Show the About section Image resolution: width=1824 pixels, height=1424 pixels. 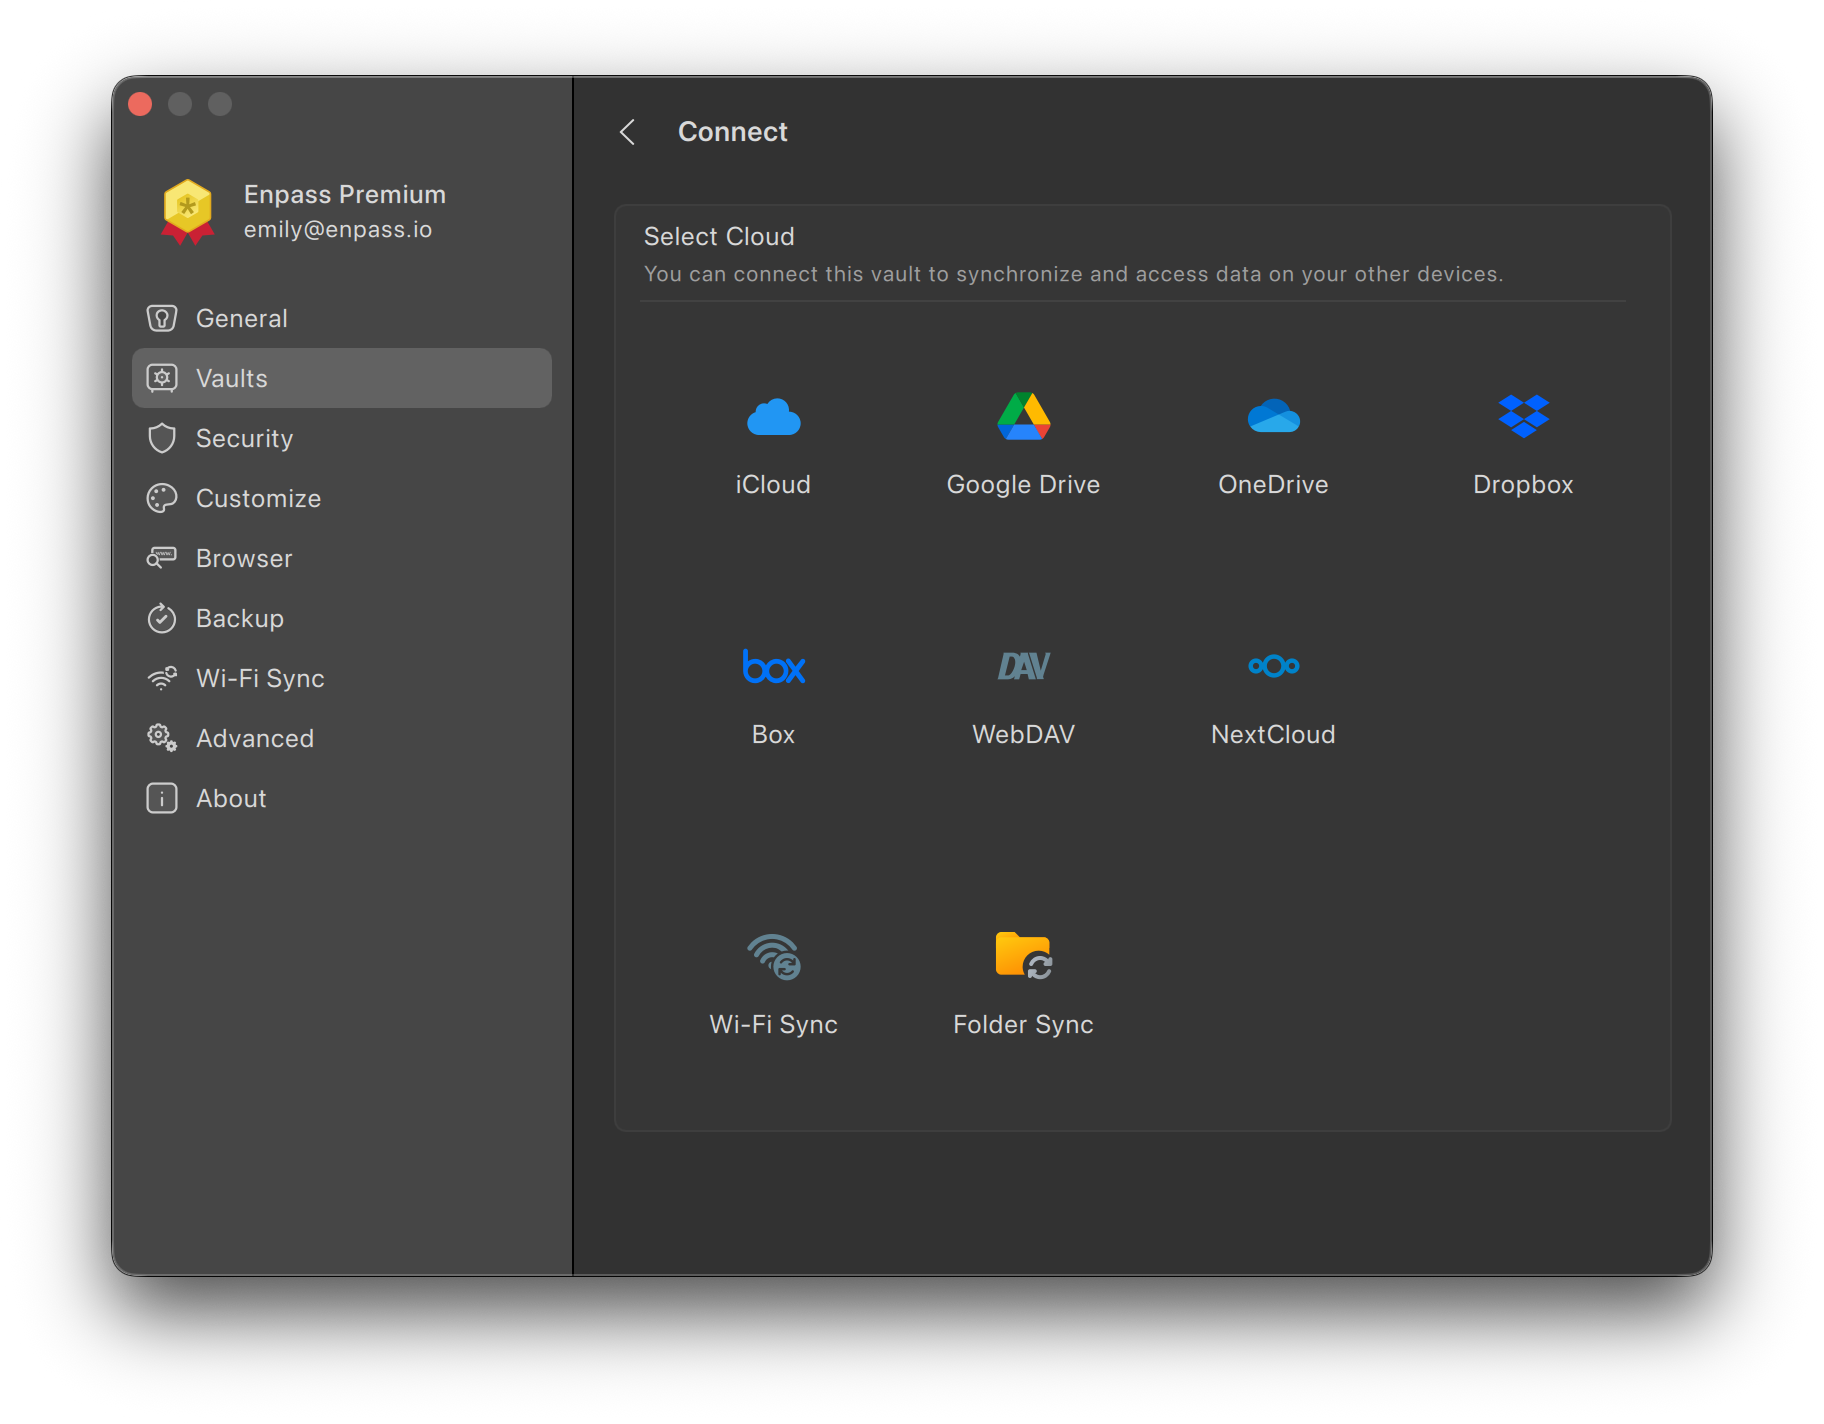point(342,798)
